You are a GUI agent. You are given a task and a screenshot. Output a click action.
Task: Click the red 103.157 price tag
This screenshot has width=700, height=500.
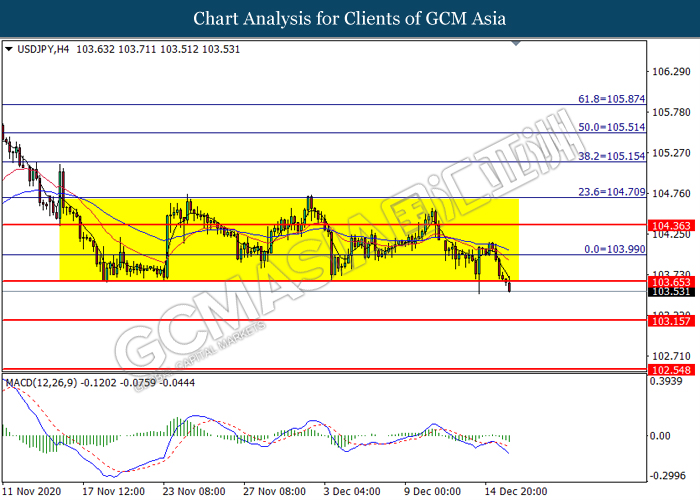tap(671, 321)
